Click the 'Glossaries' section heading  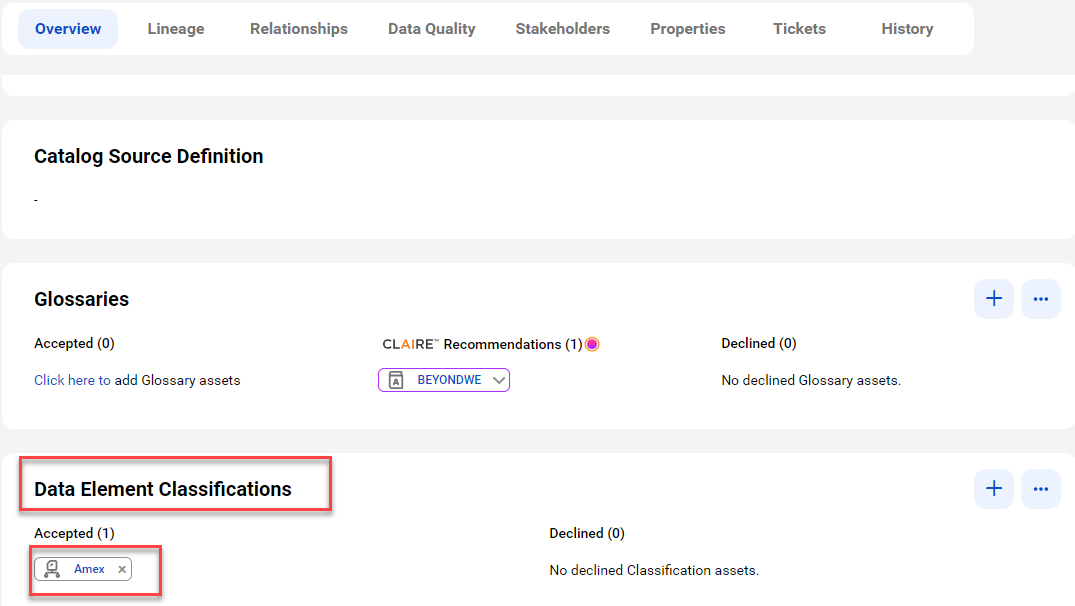click(x=82, y=299)
